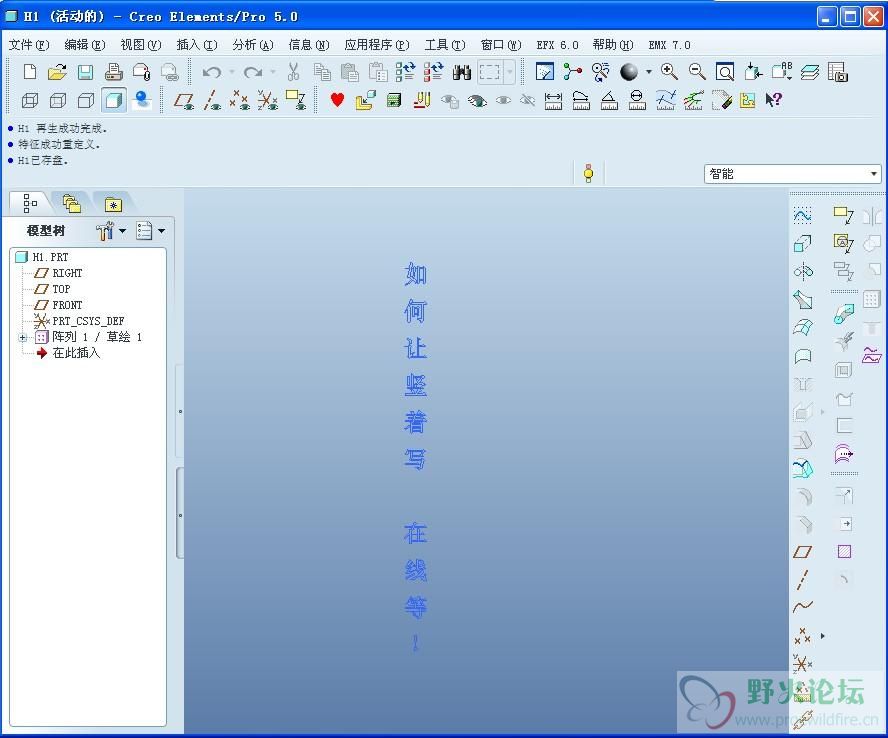Open a file using folder icon
The image size is (888, 738).
[57, 72]
